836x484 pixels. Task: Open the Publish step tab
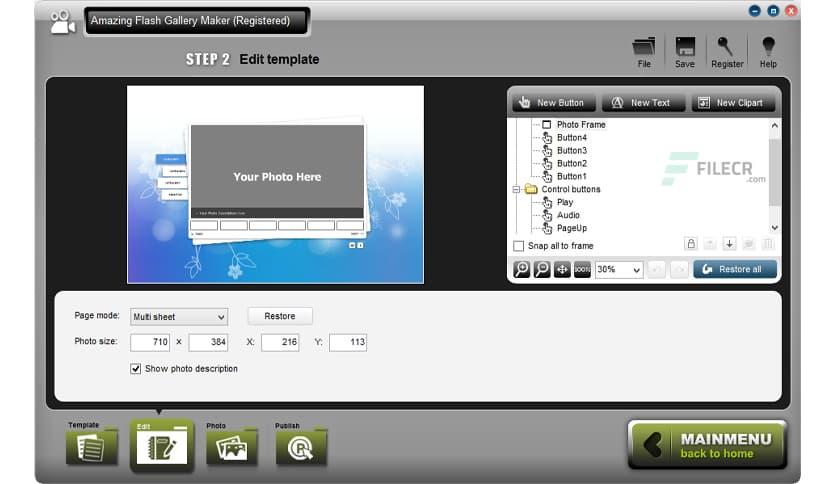click(x=301, y=445)
